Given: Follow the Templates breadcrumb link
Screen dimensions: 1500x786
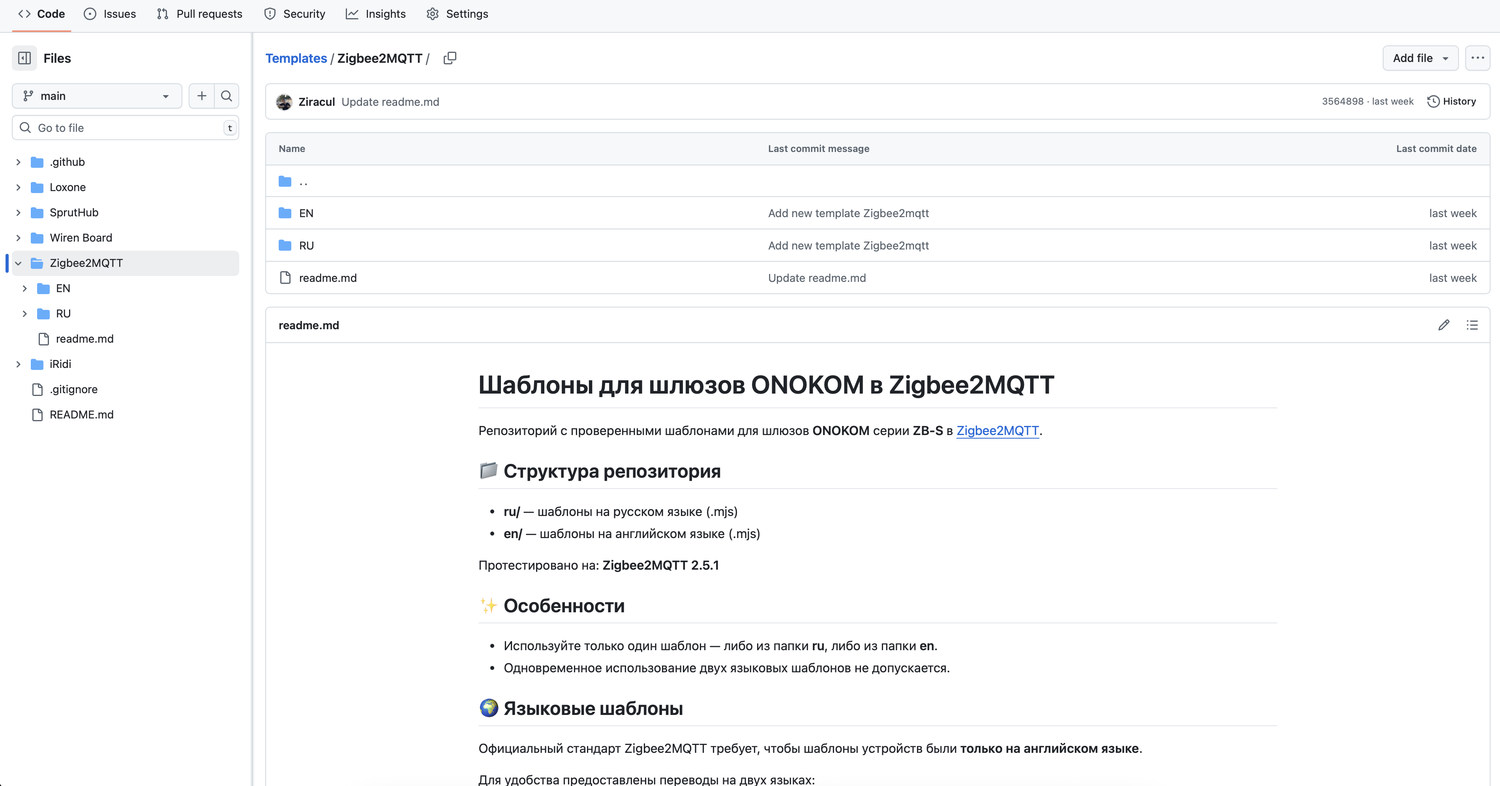Looking at the screenshot, I should pos(296,58).
